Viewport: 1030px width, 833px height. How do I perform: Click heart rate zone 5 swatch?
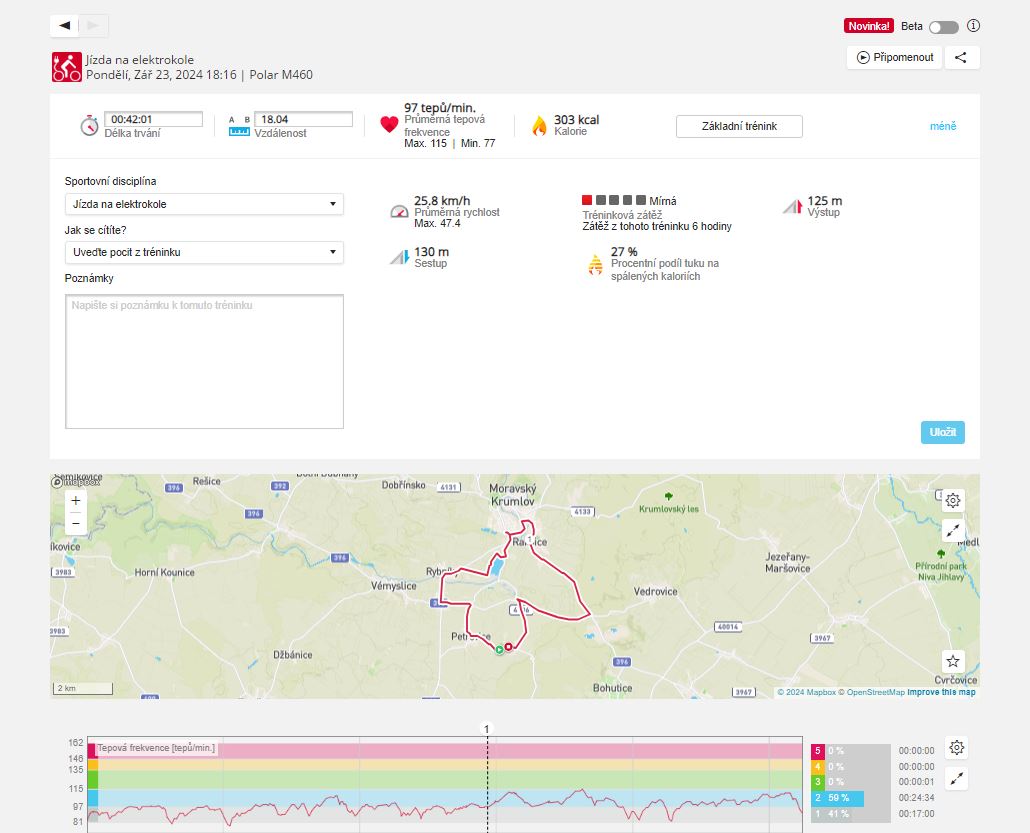(818, 751)
